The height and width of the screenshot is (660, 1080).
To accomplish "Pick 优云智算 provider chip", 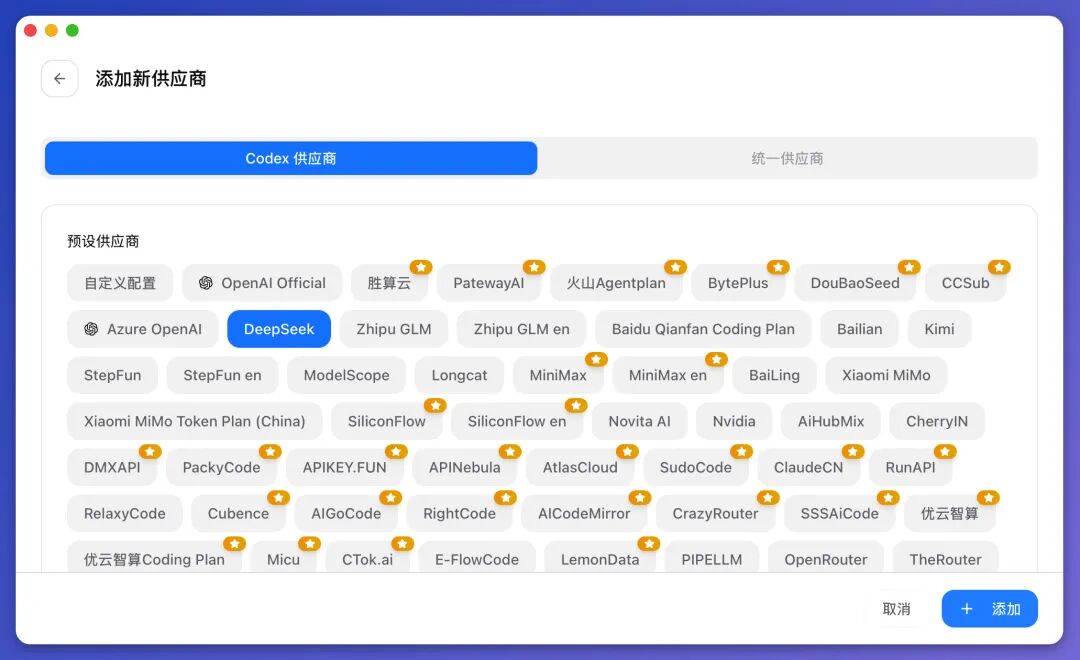I will 950,514.
